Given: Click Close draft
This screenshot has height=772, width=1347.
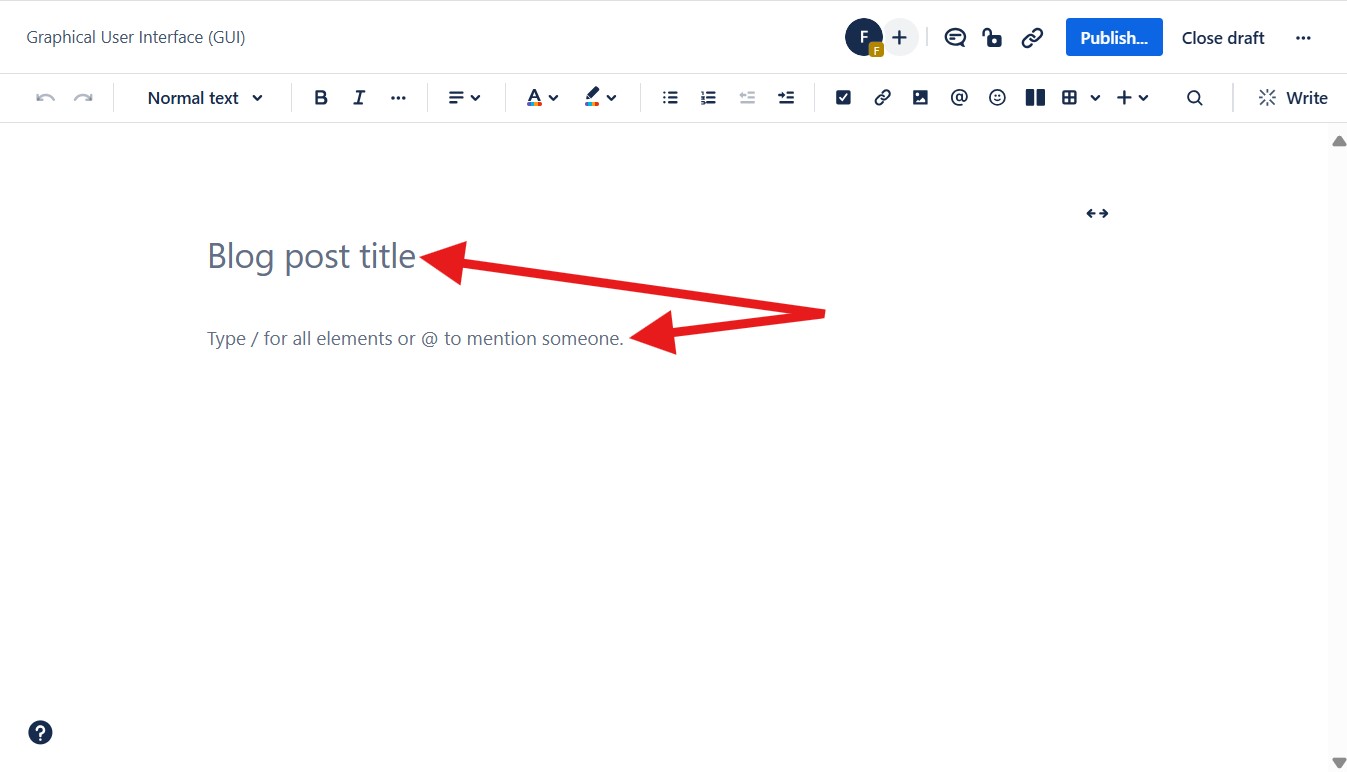Looking at the screenshot, I should click(x=1223, y=38).
